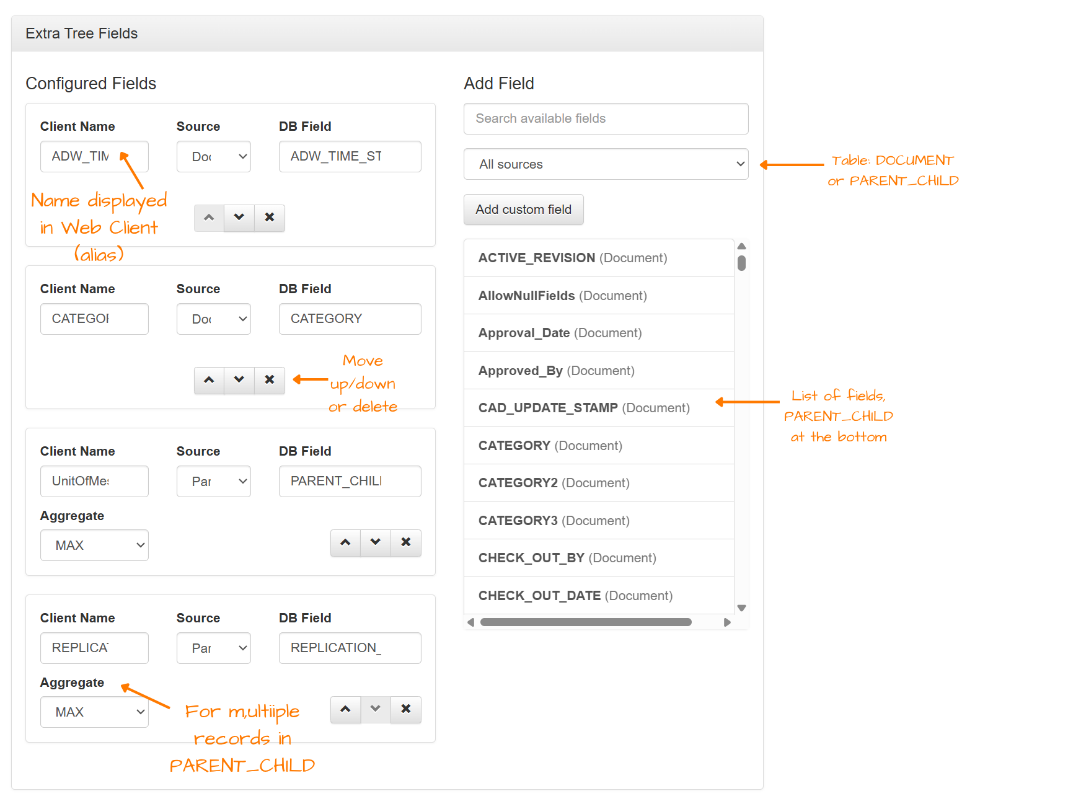Move REPLICATION field up
The image size is (1068, 804).
(x=345, y=709)
